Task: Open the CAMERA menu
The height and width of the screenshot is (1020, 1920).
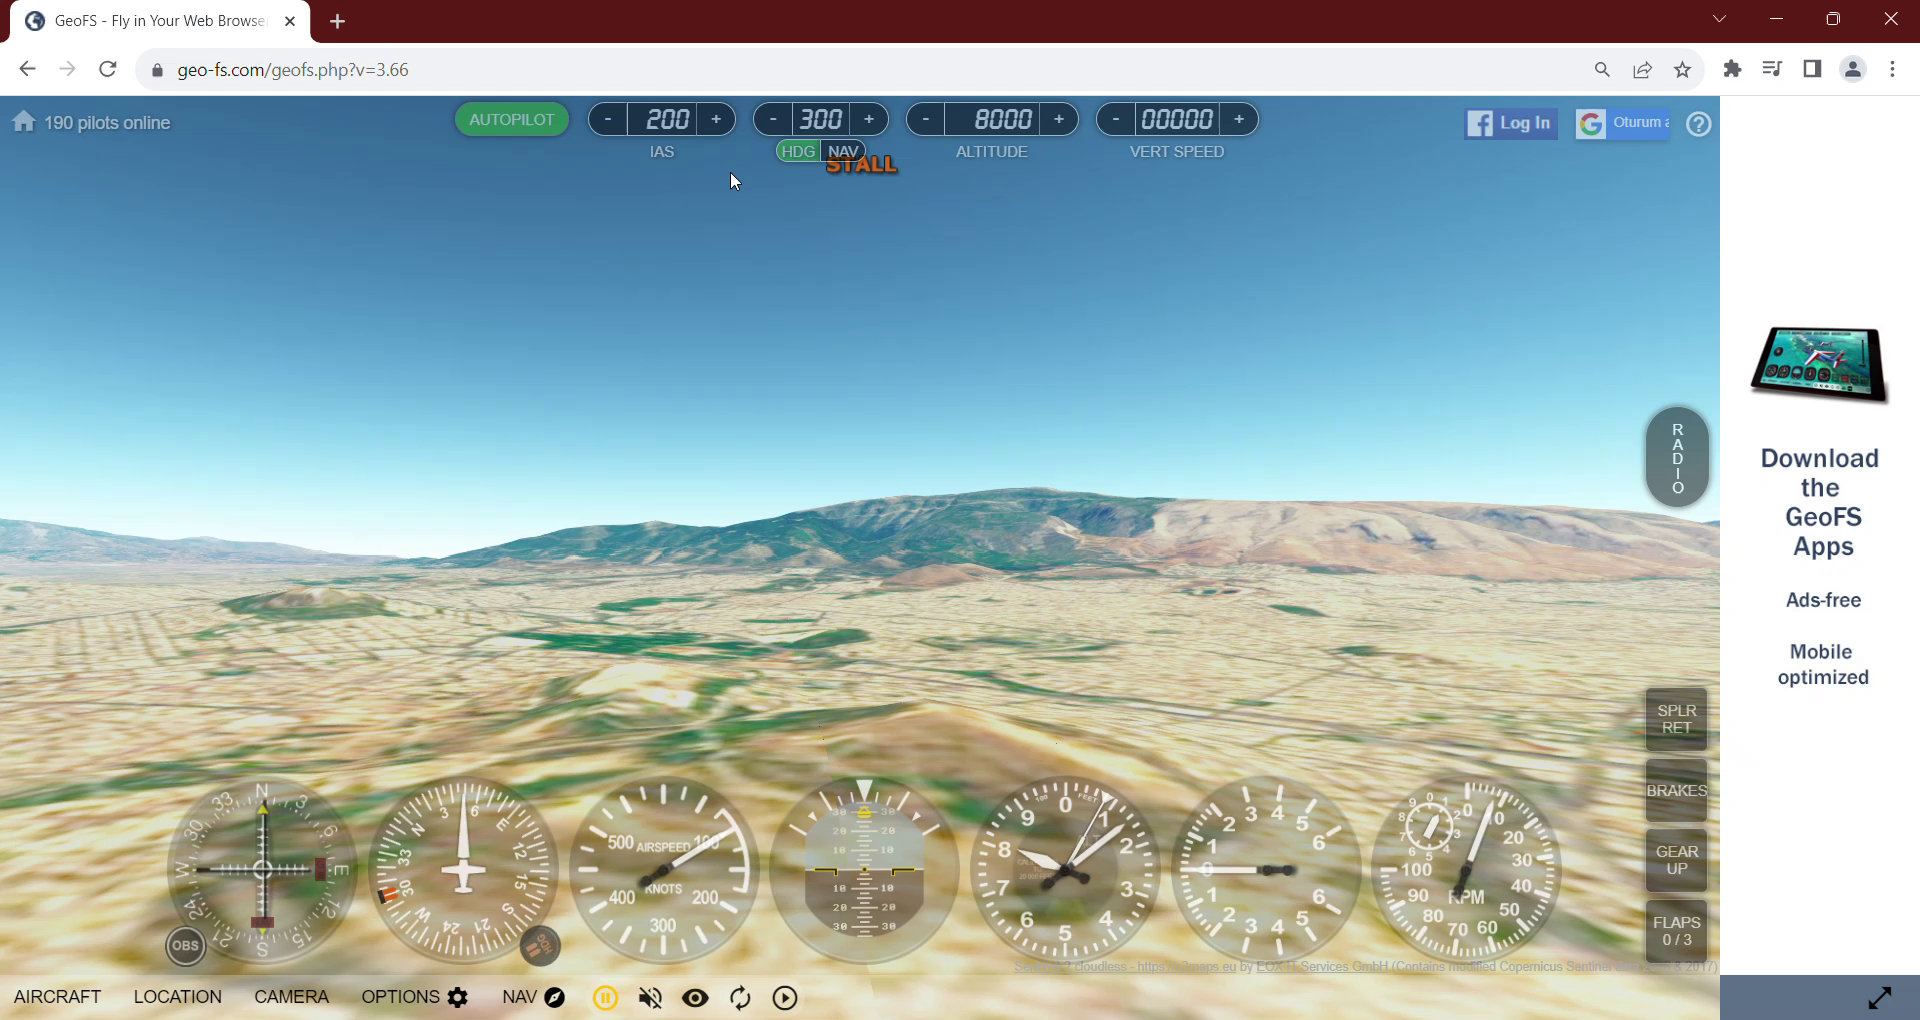Action: point(291,997)
